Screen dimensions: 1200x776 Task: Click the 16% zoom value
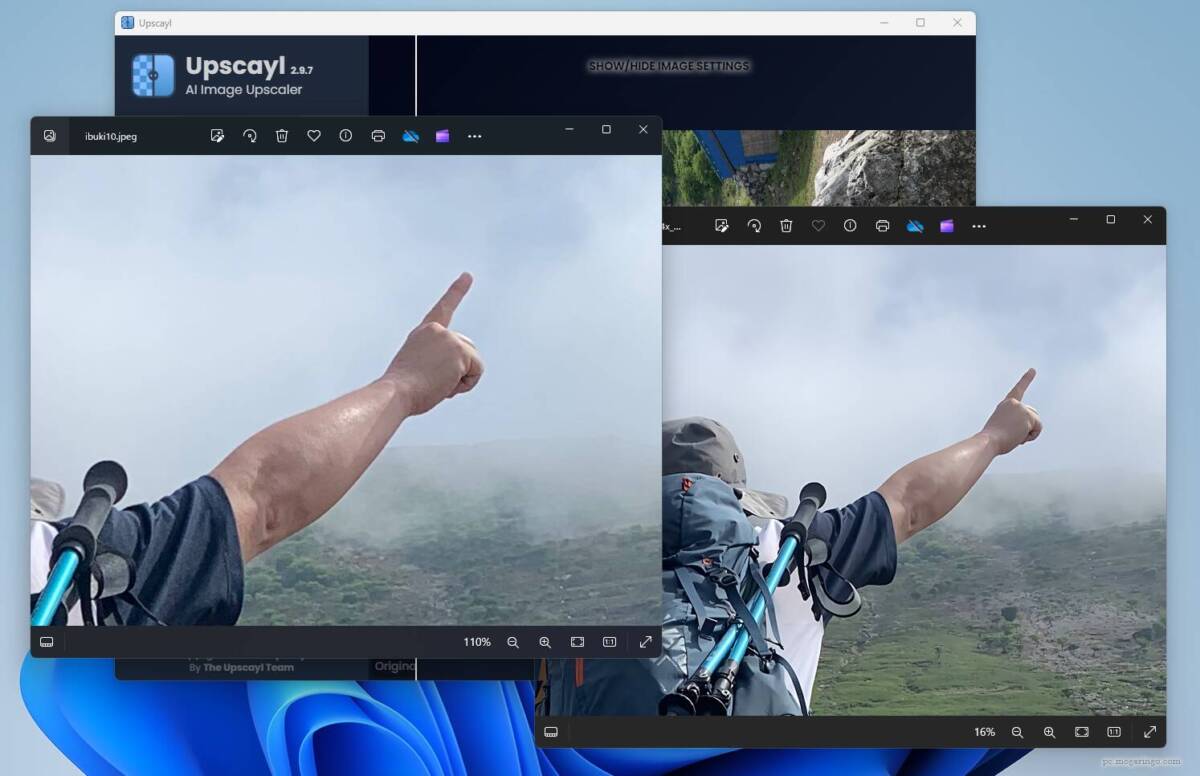coord(985,732)
